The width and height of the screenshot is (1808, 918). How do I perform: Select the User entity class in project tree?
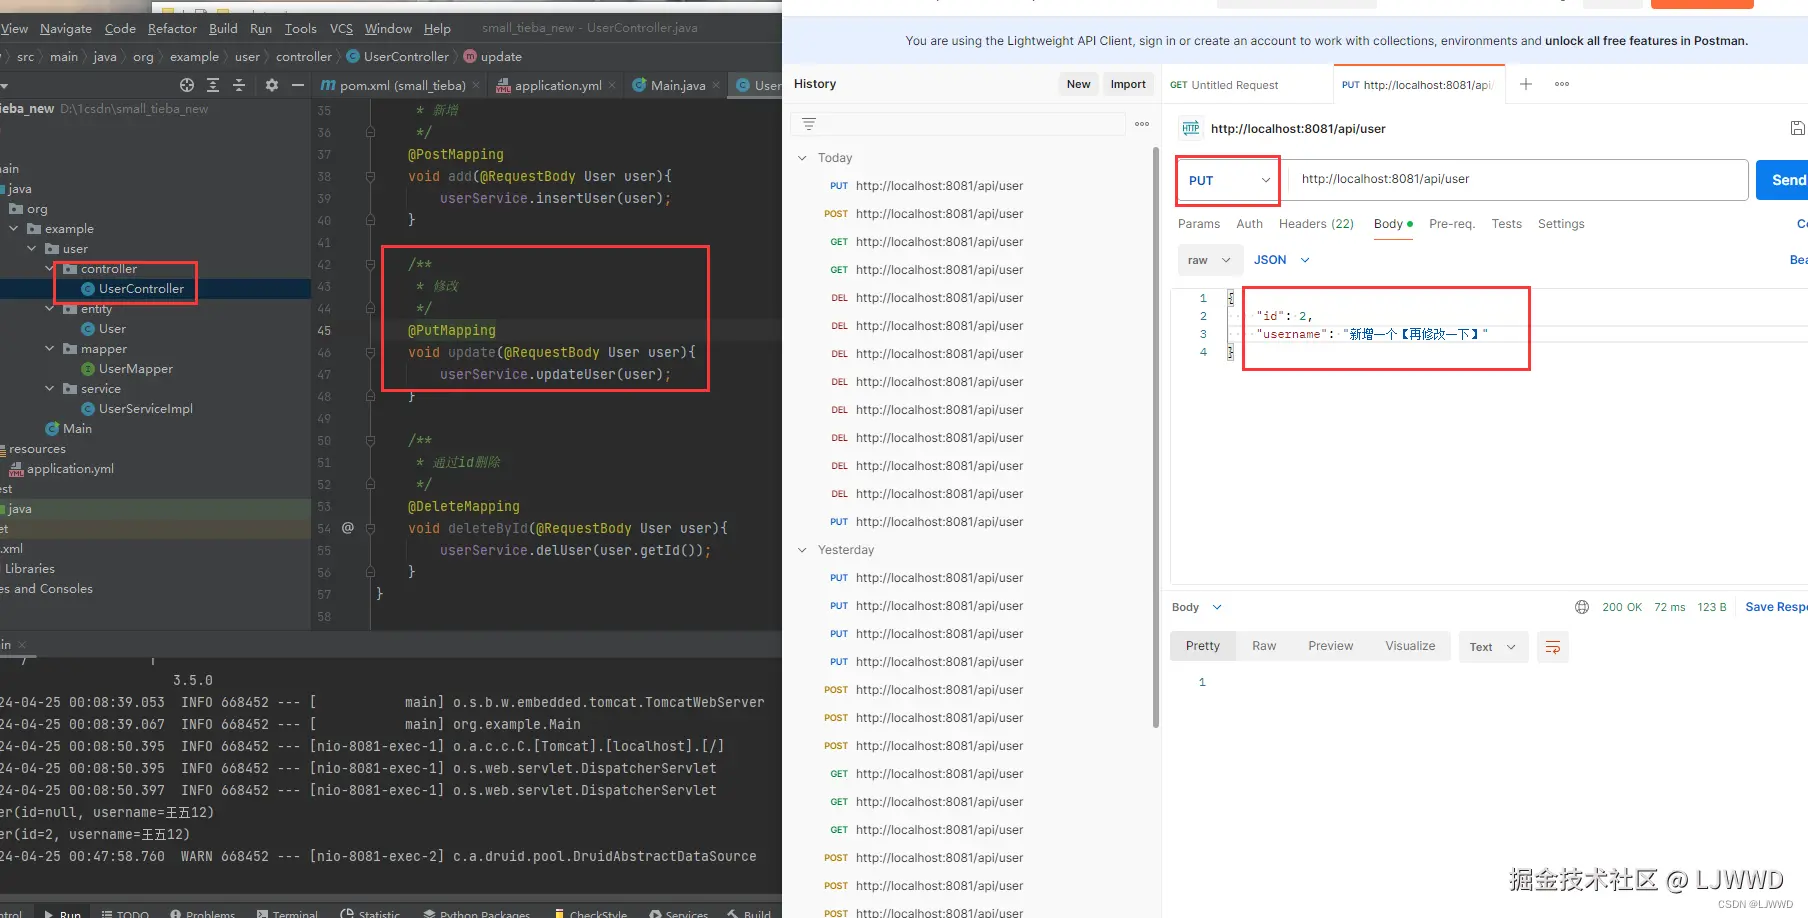(103, 329)
